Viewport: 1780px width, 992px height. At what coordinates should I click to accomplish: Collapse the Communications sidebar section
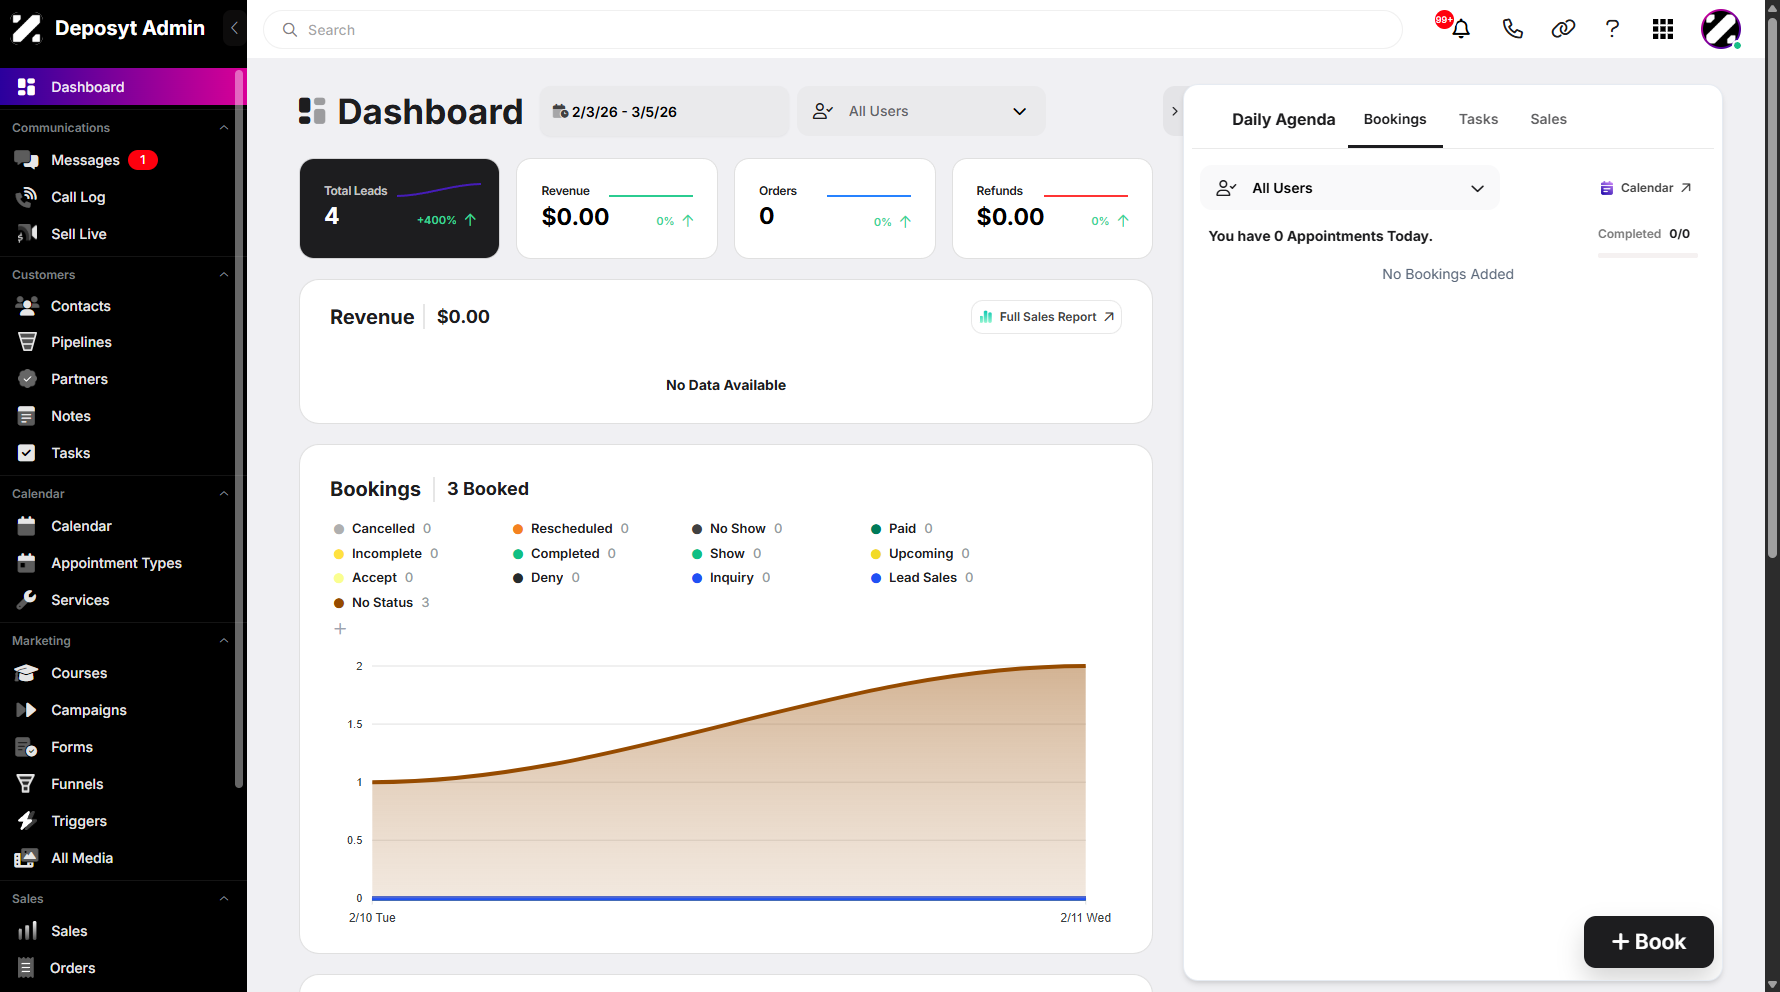(x=224, y=128)
